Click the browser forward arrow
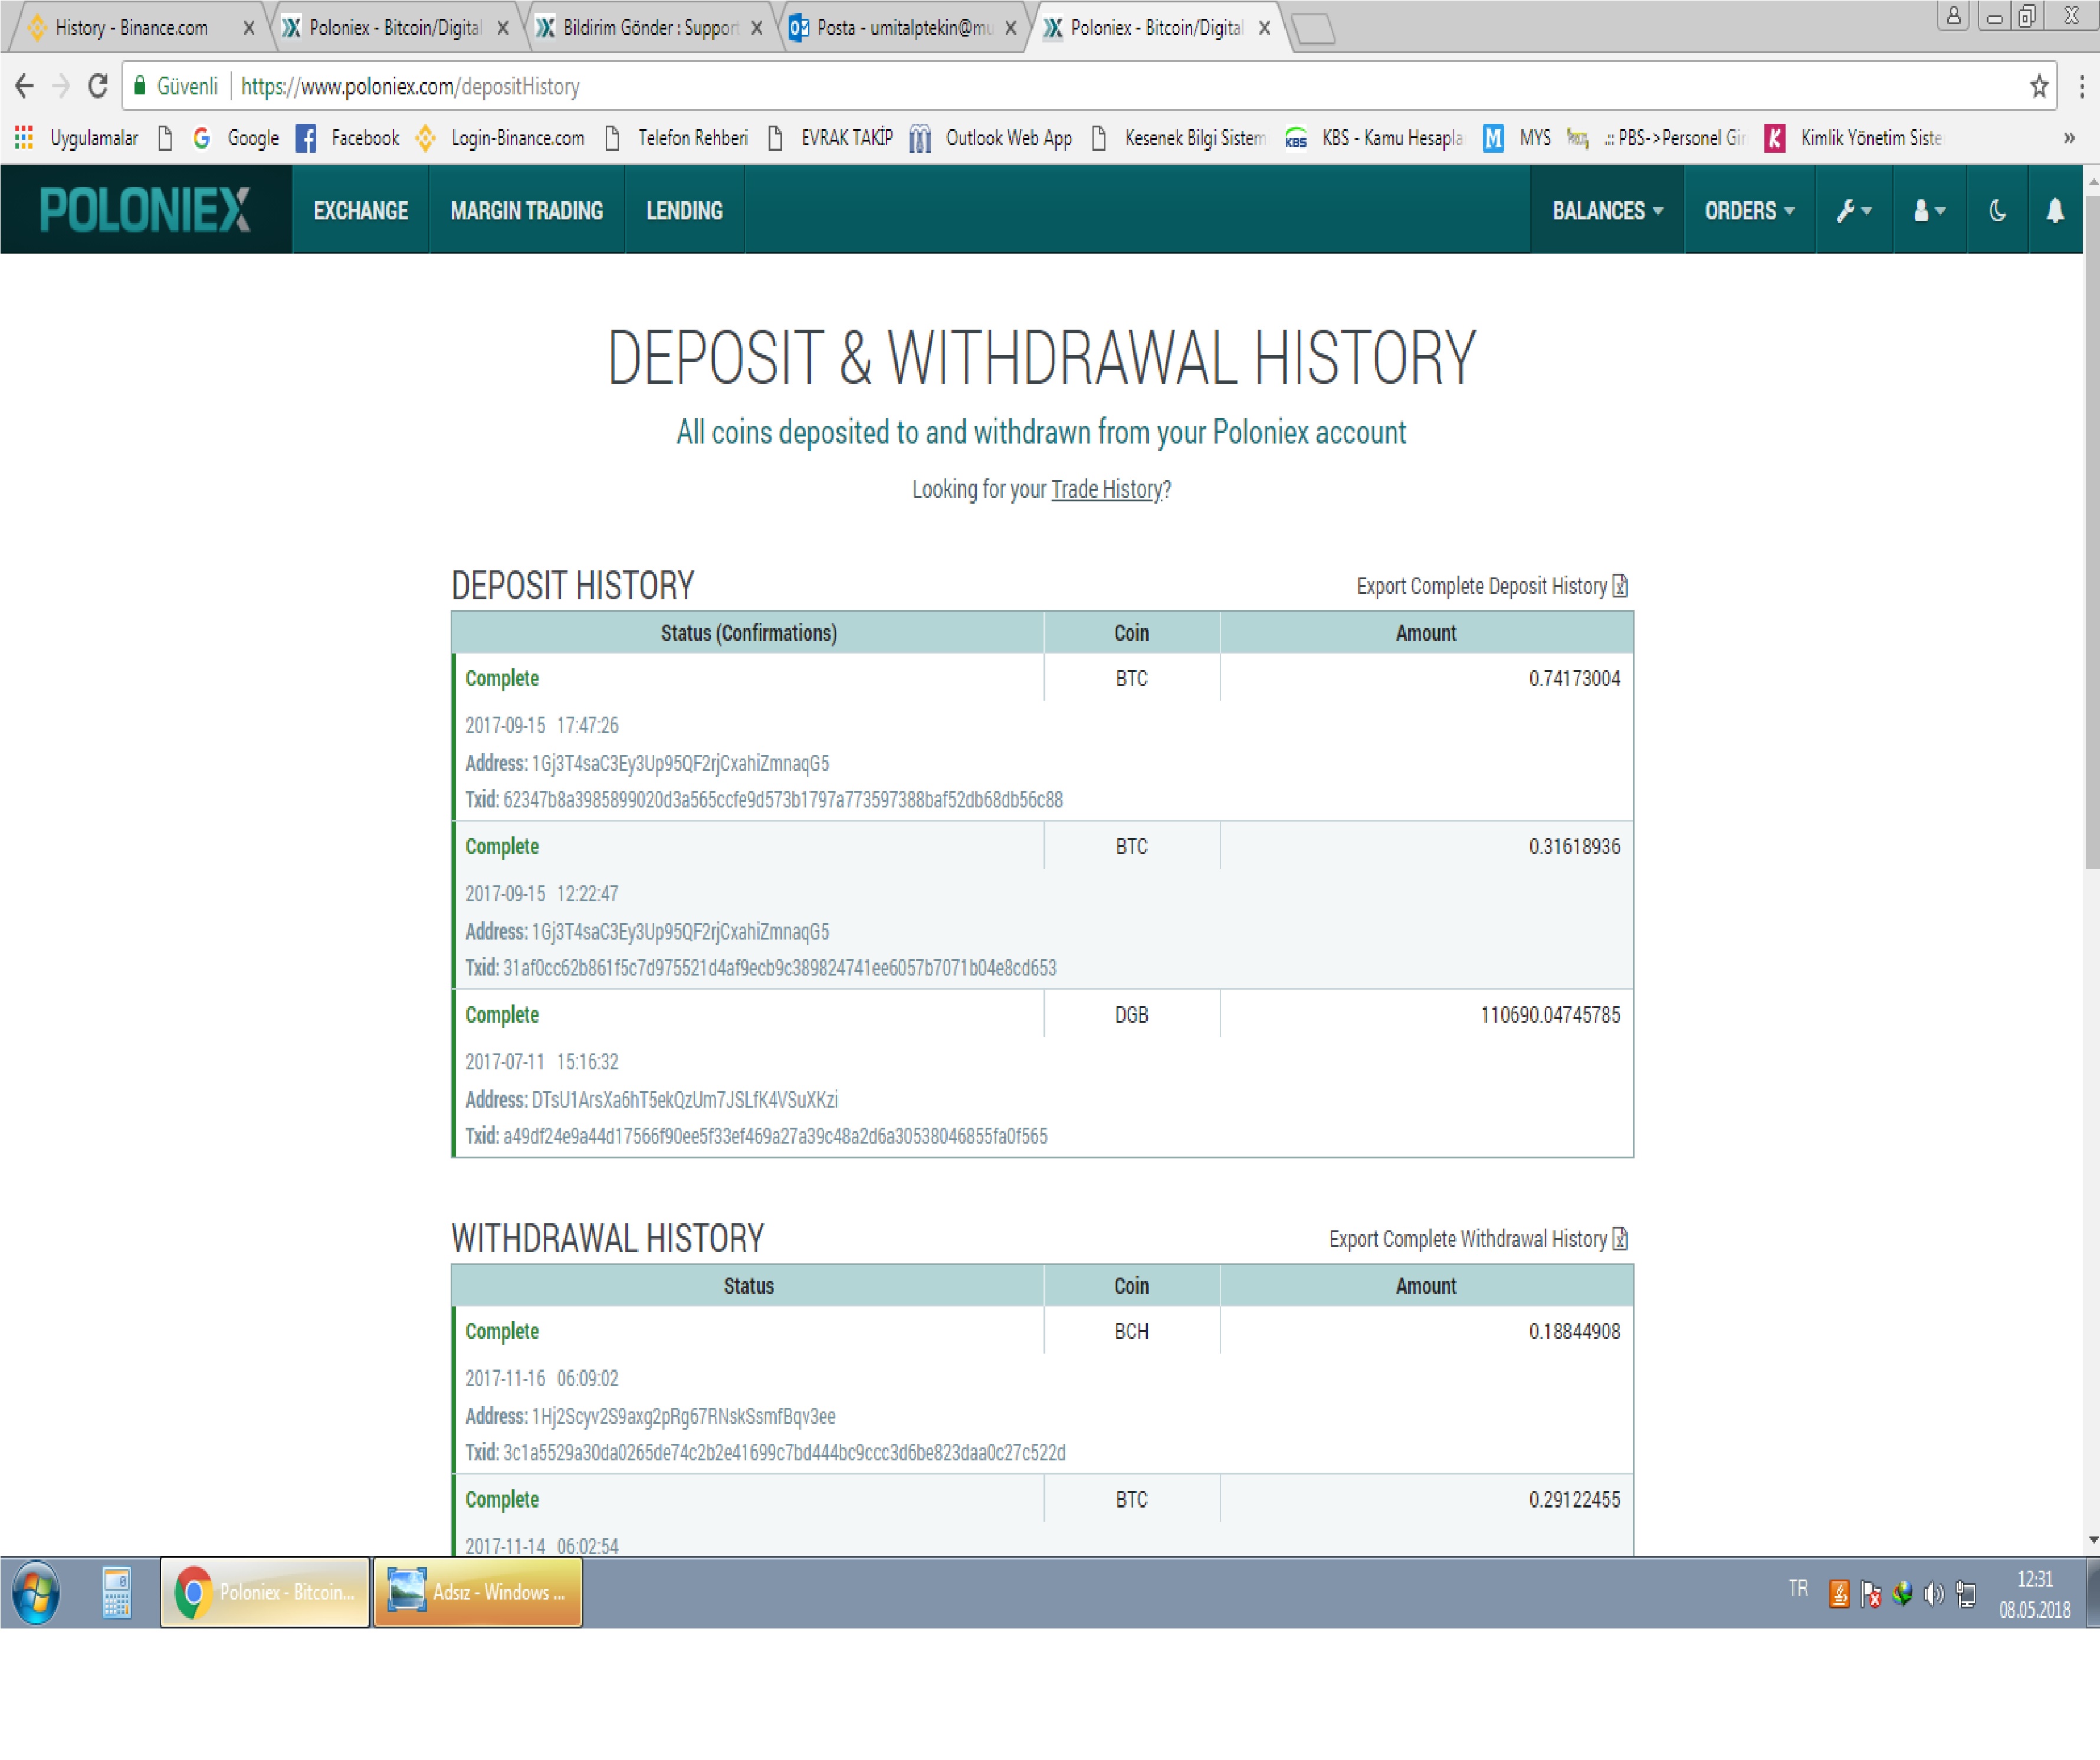 (x=61, y=86)
